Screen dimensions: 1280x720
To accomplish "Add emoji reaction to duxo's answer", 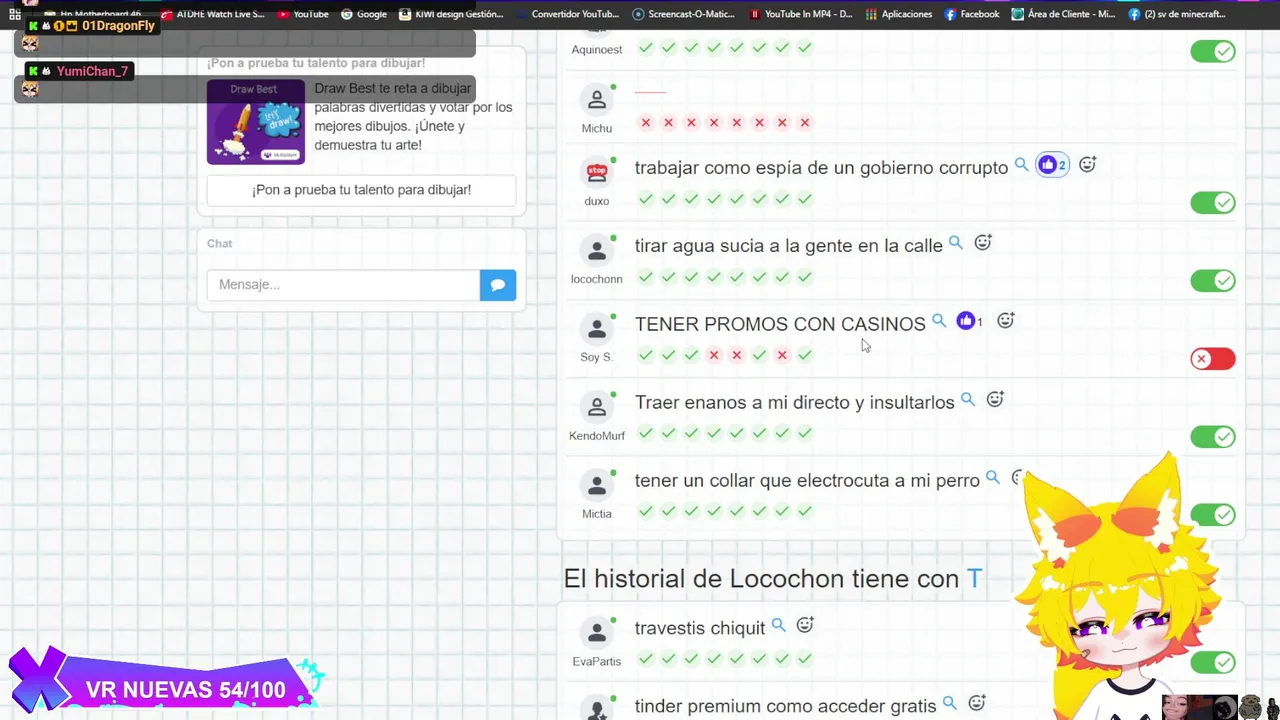I will pos(1087,164).
